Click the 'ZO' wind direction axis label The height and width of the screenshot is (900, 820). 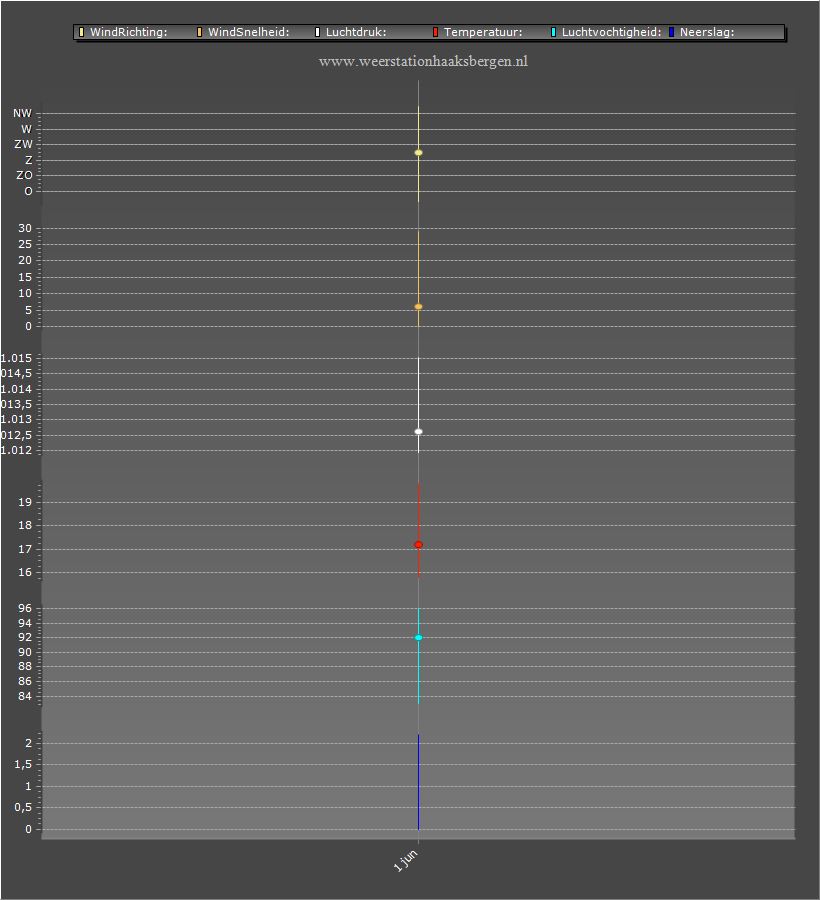tap(24, 175)
